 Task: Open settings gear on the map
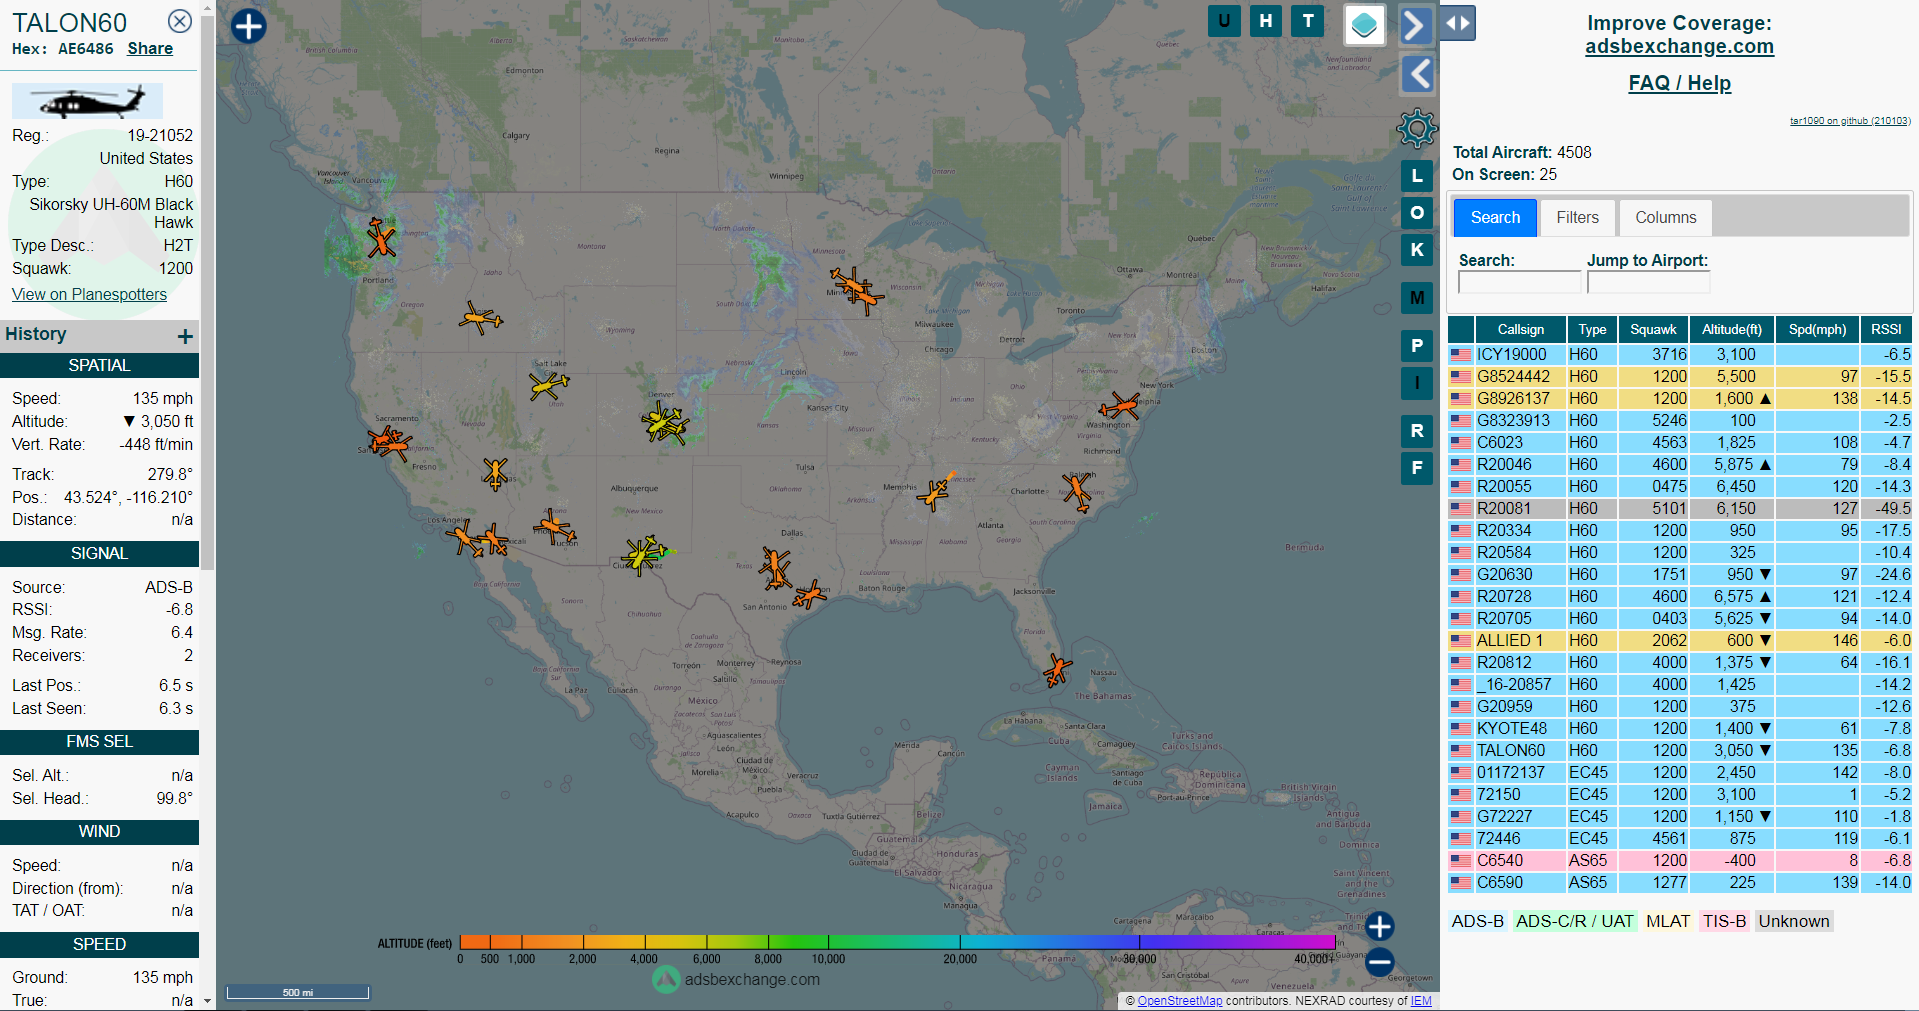[1417, 128]
